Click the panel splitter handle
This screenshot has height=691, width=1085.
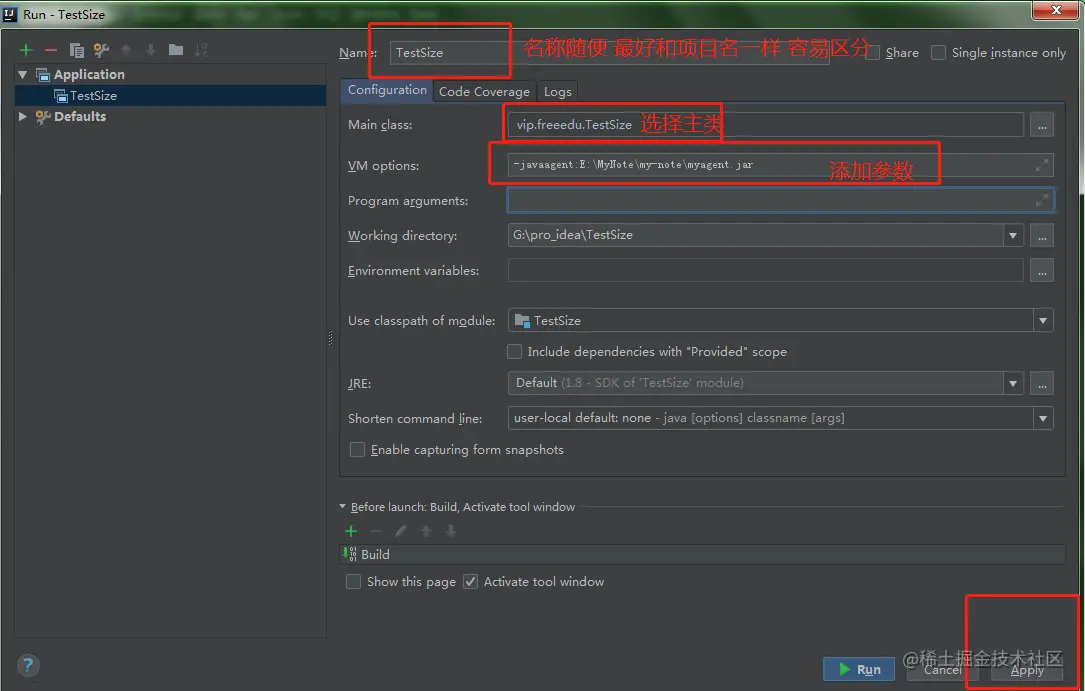(x=330, y=338)
